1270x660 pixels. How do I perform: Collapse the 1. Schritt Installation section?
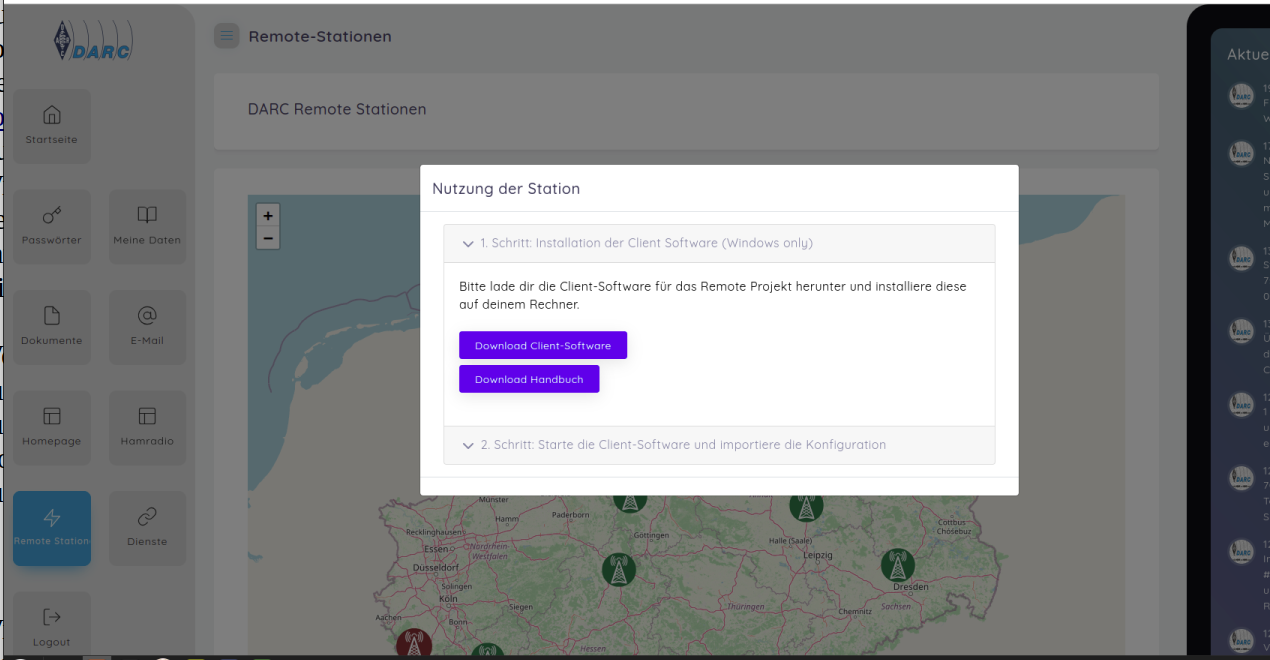646,243
